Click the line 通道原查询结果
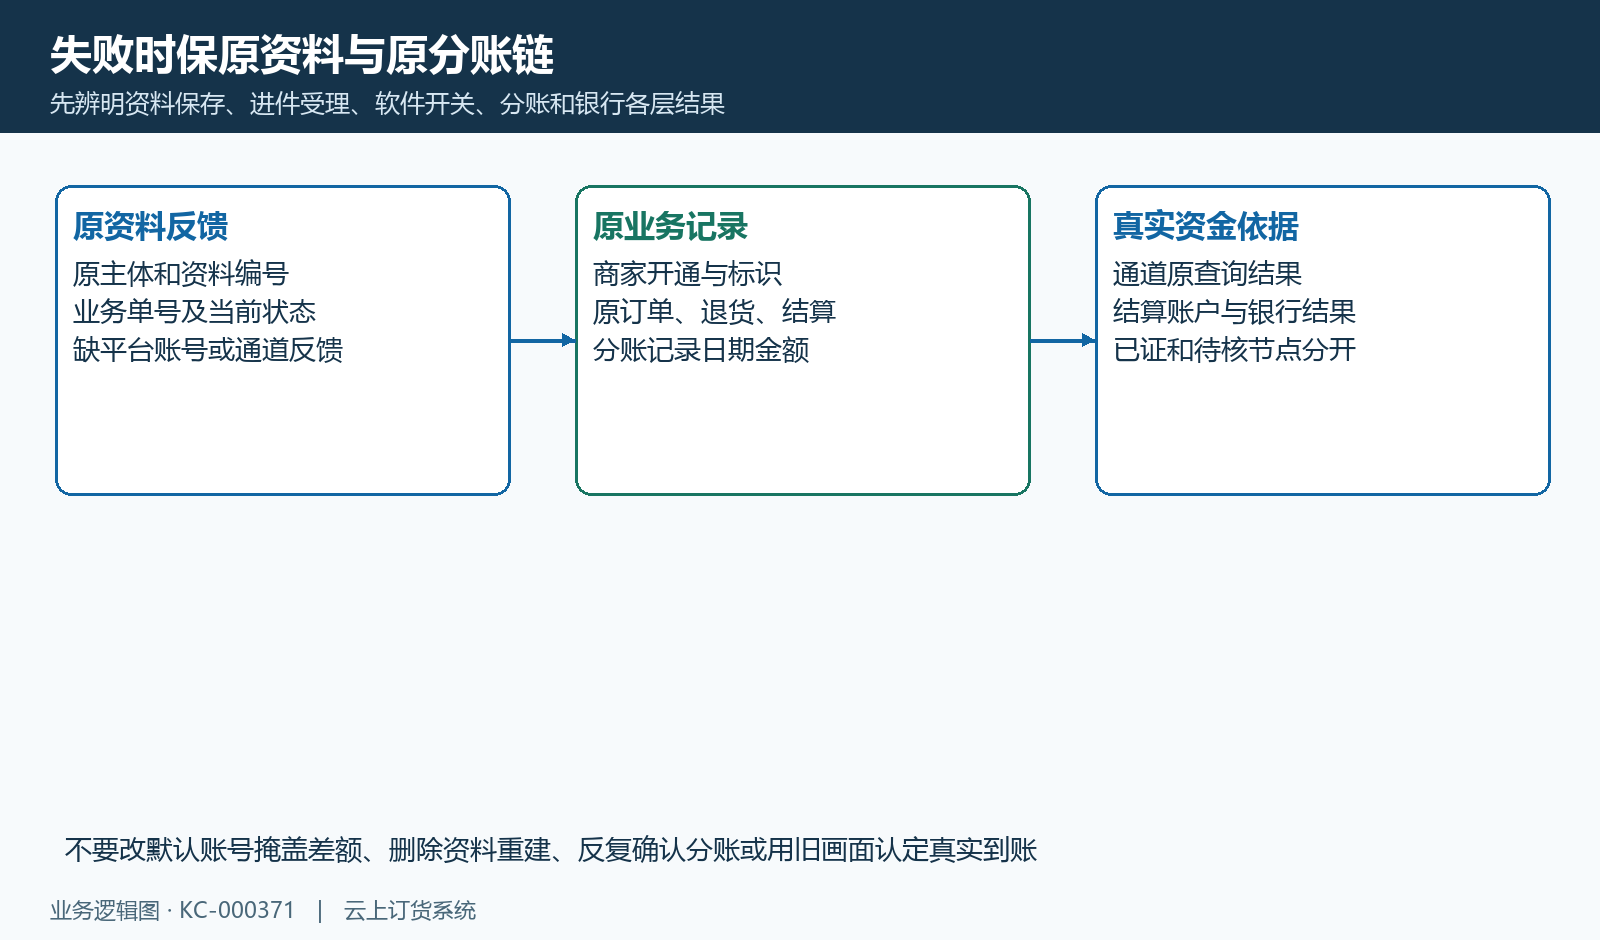1600x940 pixels. click(x=1207, y=274)
